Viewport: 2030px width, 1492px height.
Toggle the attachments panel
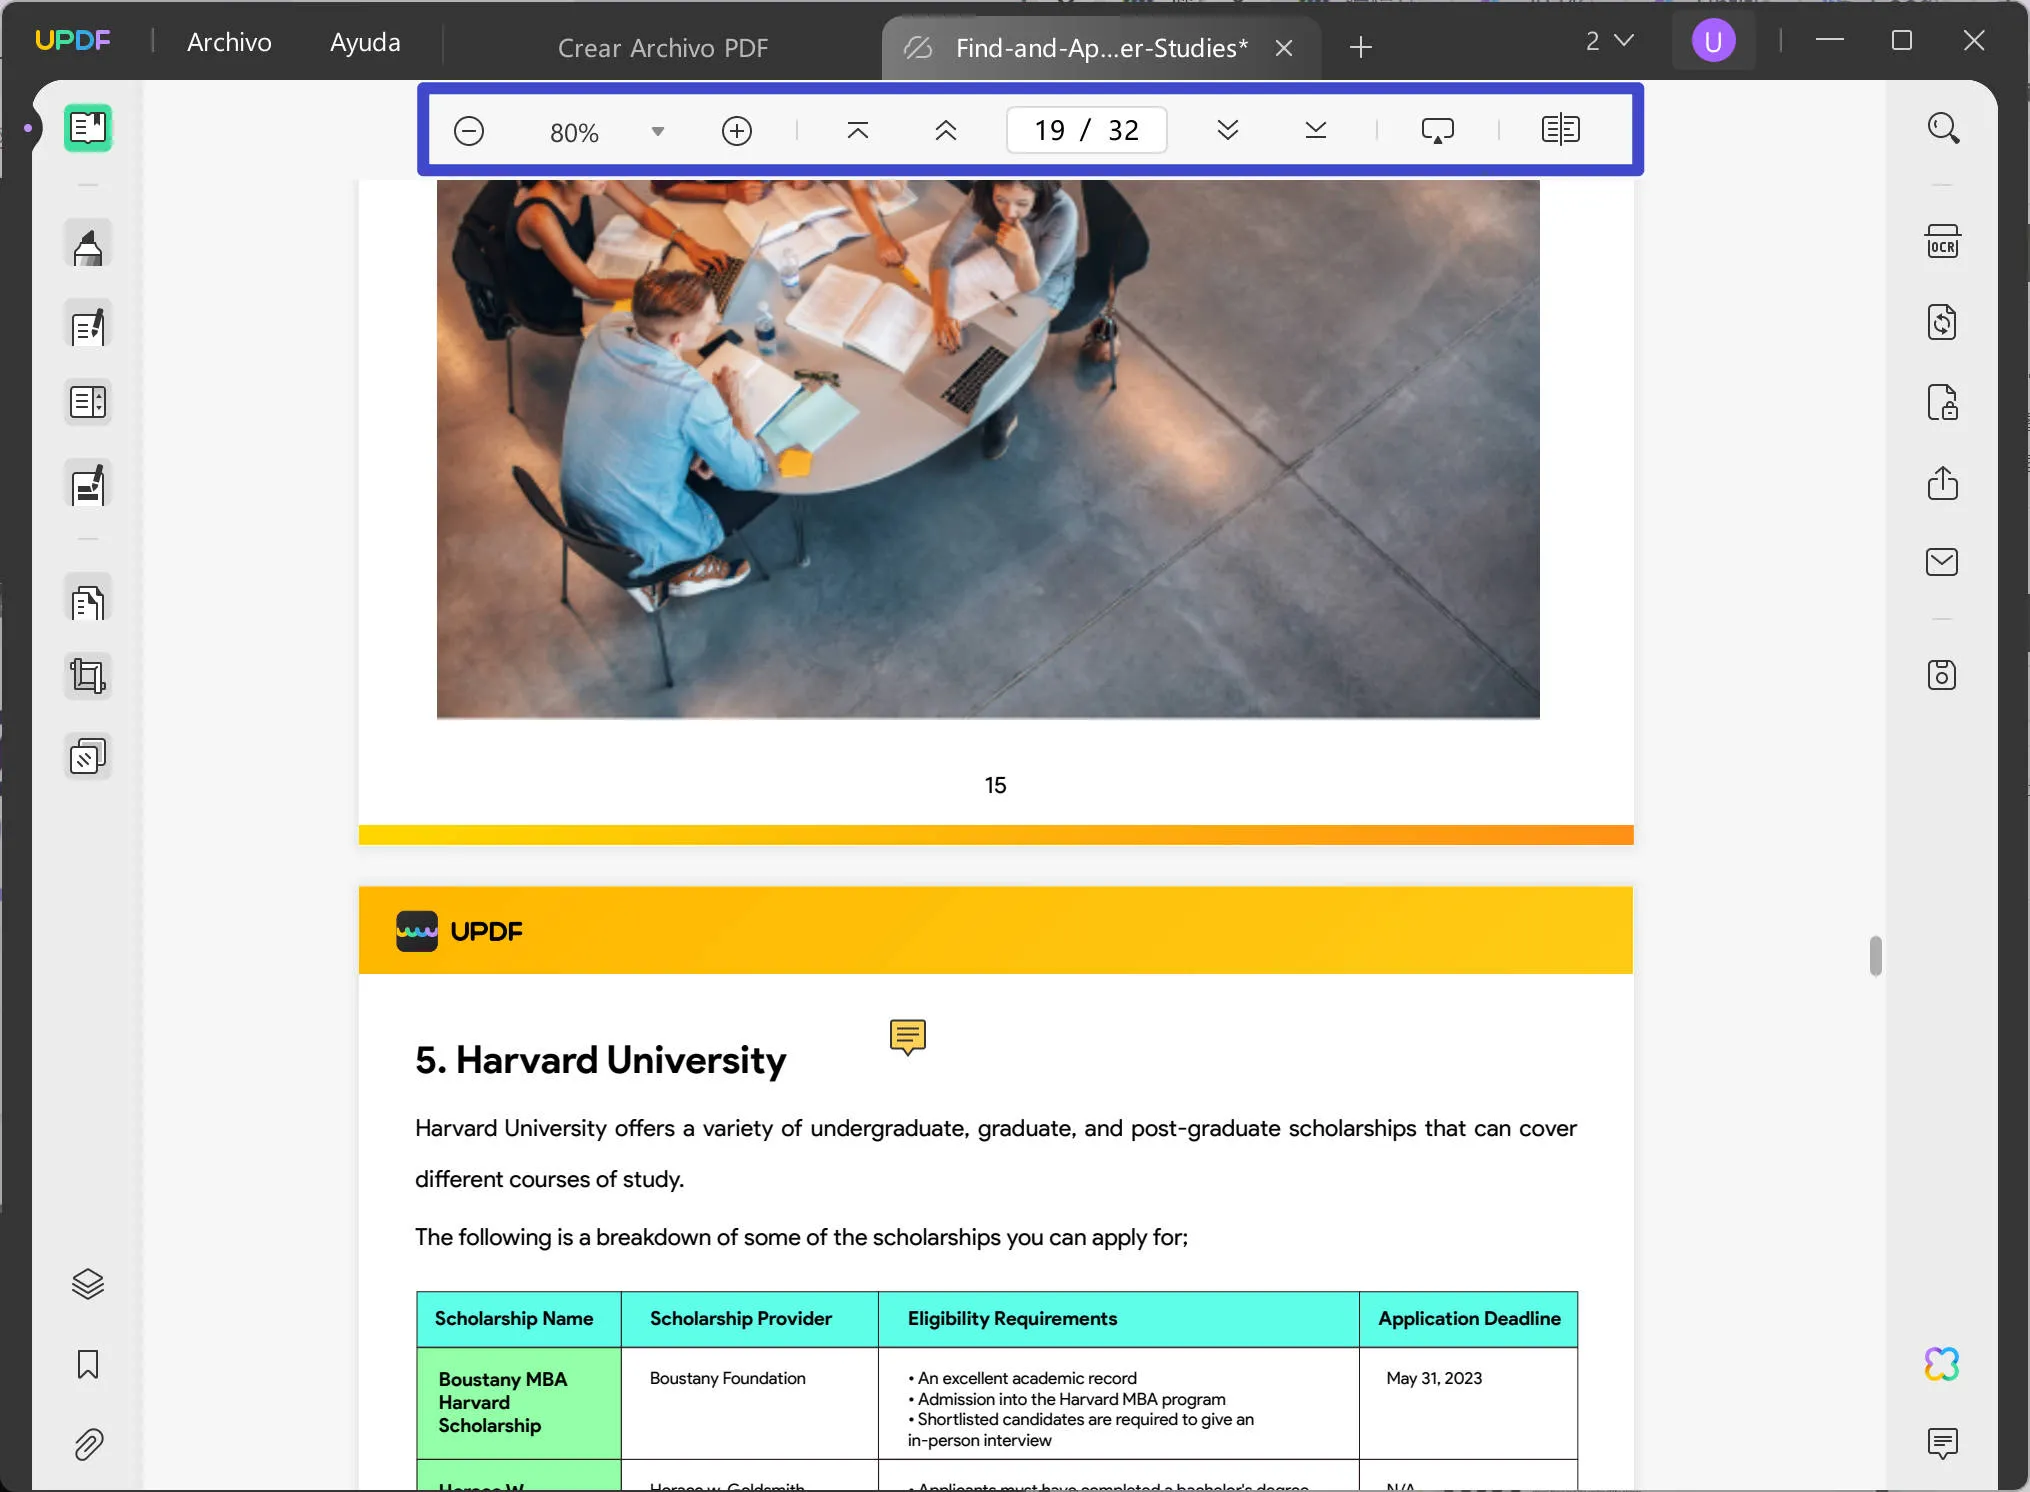[88, 1444]
